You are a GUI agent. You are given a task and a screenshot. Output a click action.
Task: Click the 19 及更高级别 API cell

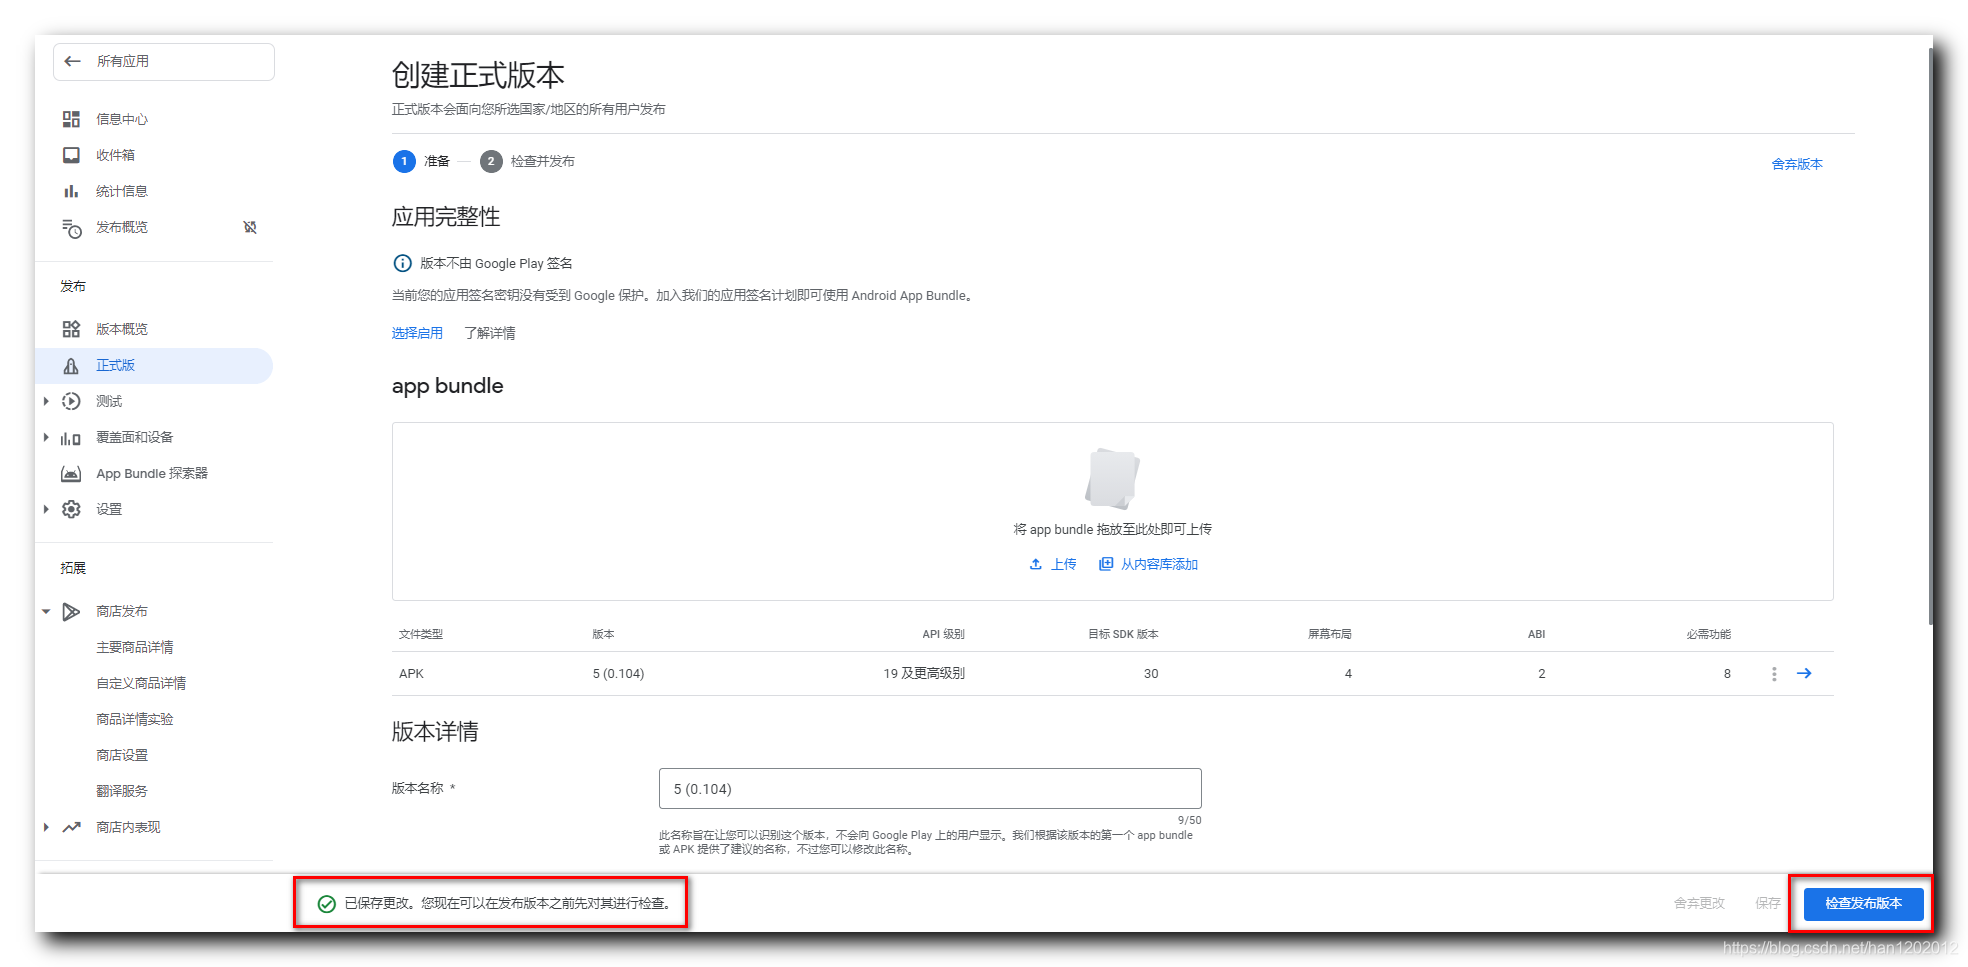pyautogui.click(x=924, y=674)
